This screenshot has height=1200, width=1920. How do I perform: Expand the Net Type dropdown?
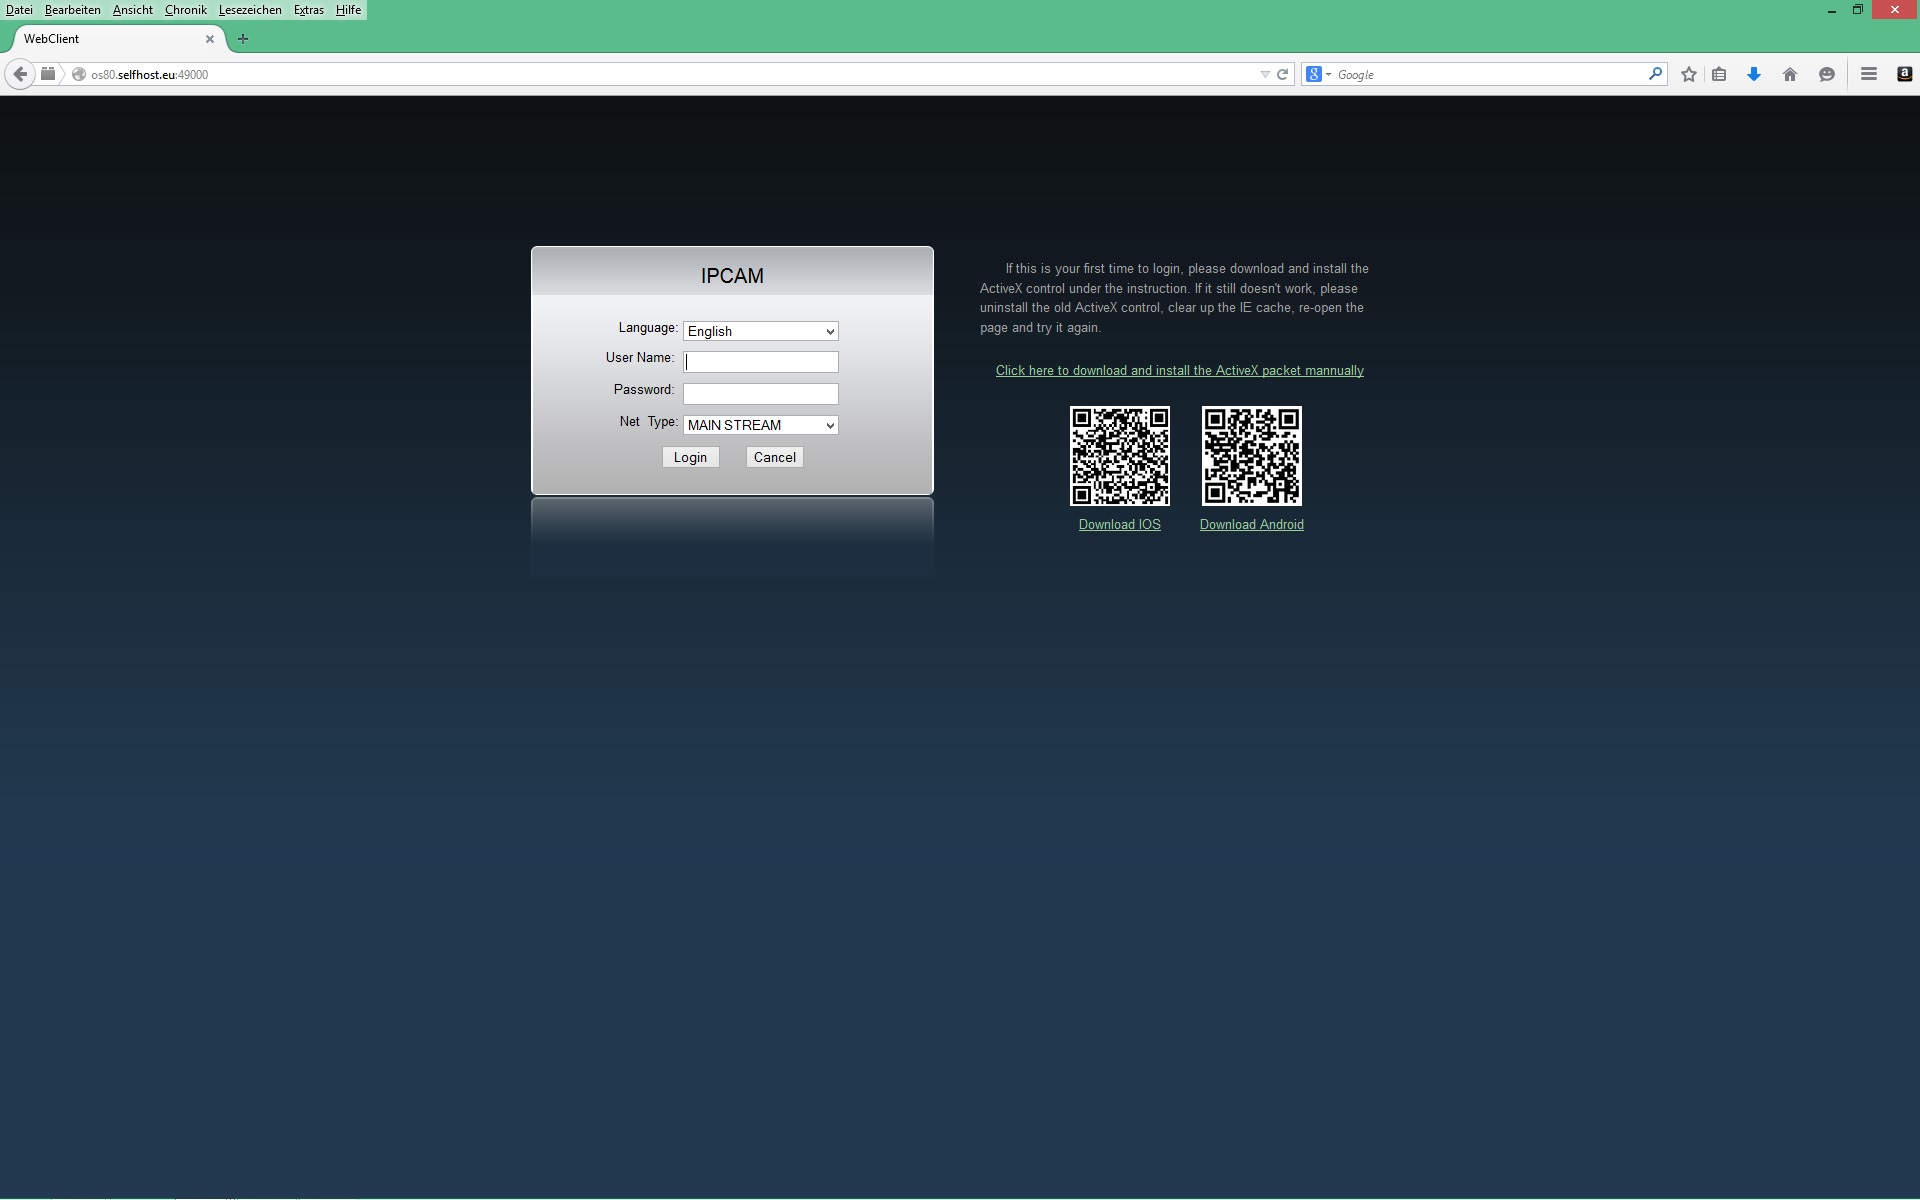click(760, 425)
